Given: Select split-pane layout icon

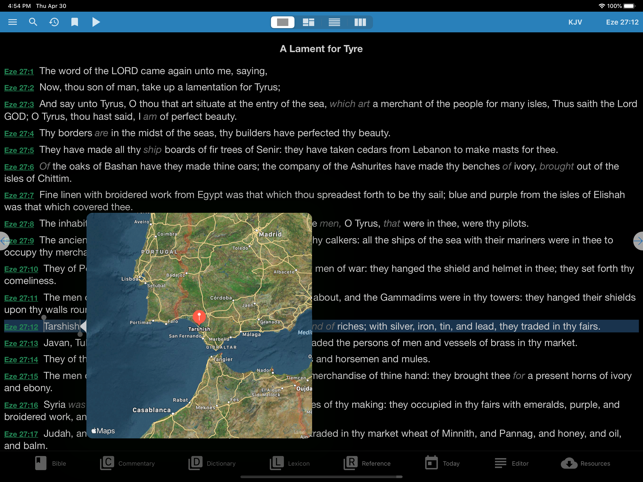Looking at the screenshot, I should [x=308, y=22].
